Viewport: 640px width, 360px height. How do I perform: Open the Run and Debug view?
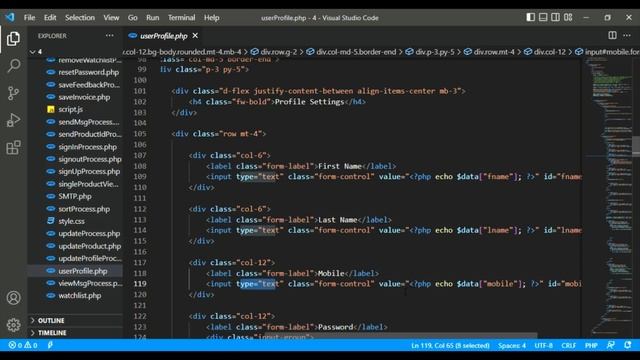(x=13, y=120)
